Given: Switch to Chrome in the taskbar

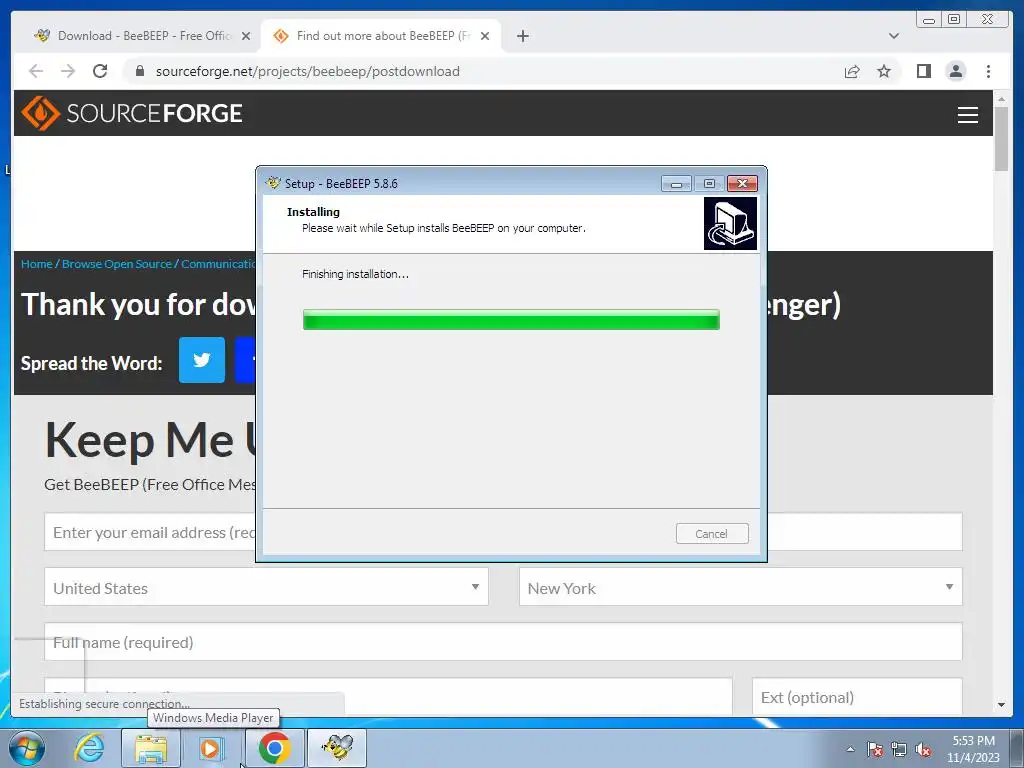Looking at the screenshot, I should pos(274,748).
